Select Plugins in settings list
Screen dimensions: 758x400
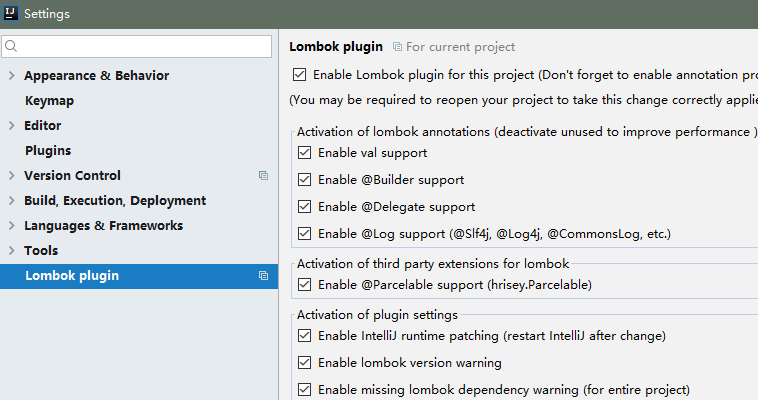[x=47, y=151]
